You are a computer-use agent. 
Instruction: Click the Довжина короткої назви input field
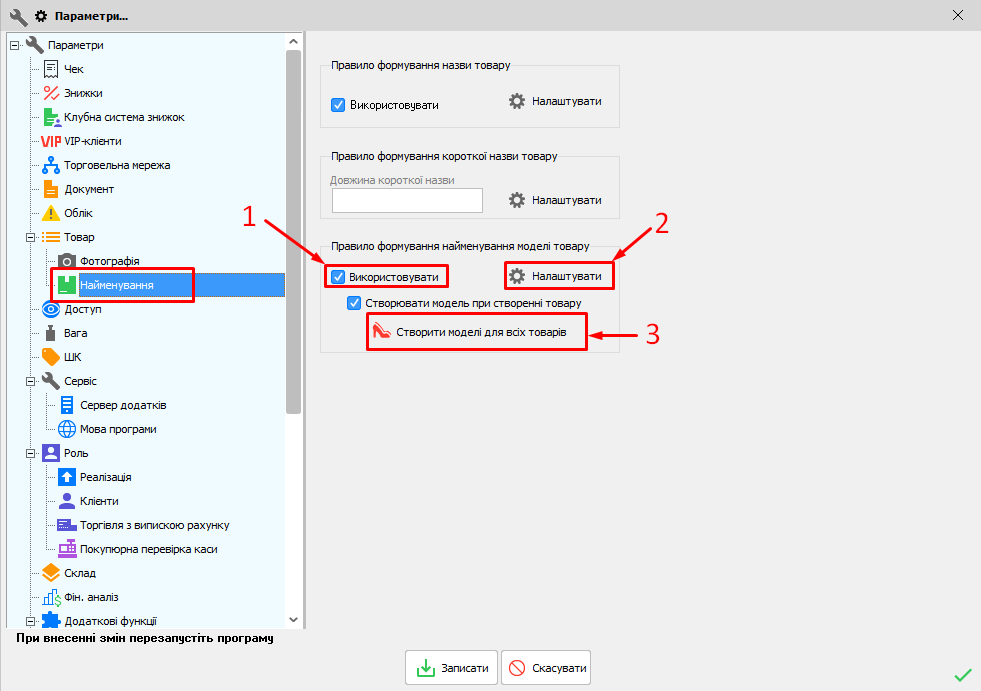(407, 200)
